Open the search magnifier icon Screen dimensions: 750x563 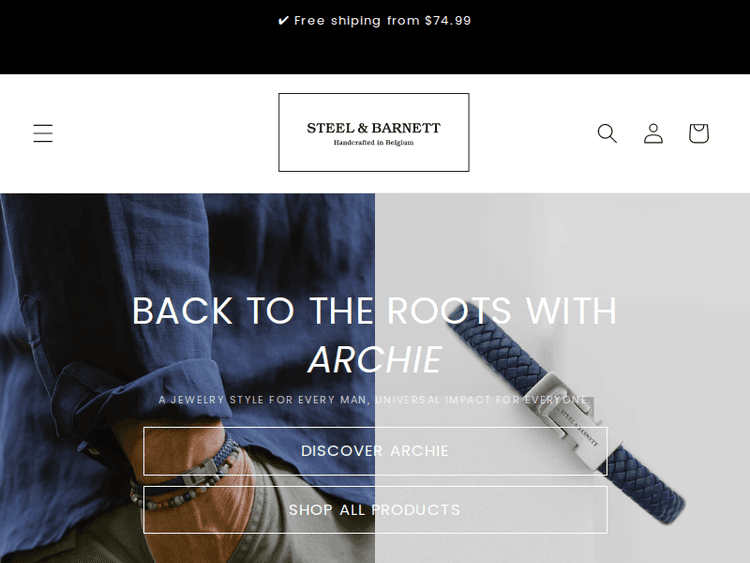click(x=607, y=133)
